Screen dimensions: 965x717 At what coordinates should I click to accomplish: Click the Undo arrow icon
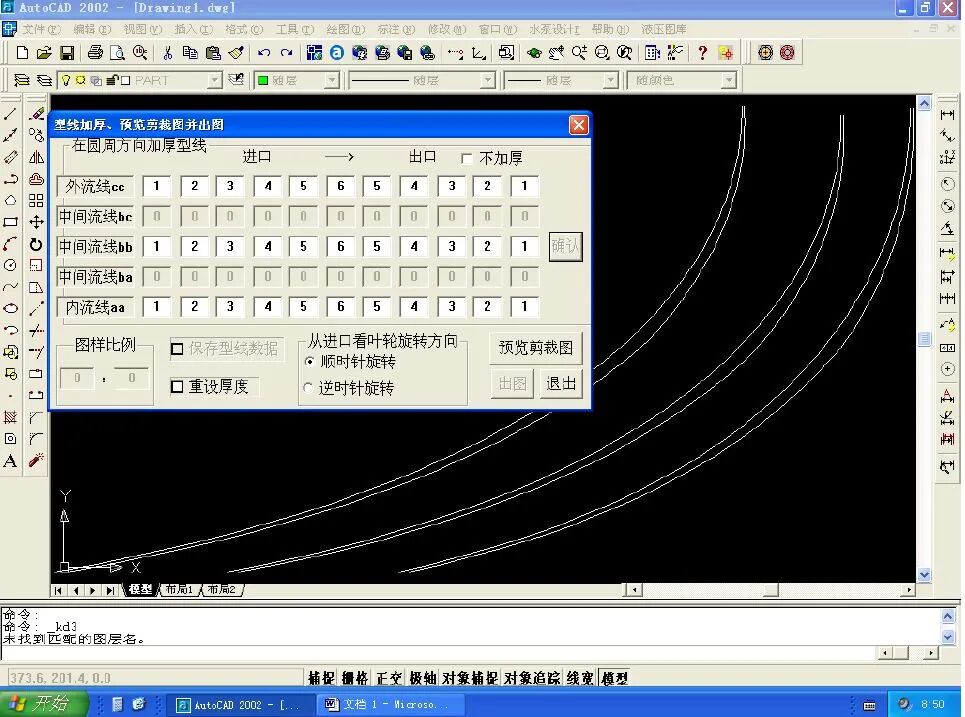click(x=264, y=53)
